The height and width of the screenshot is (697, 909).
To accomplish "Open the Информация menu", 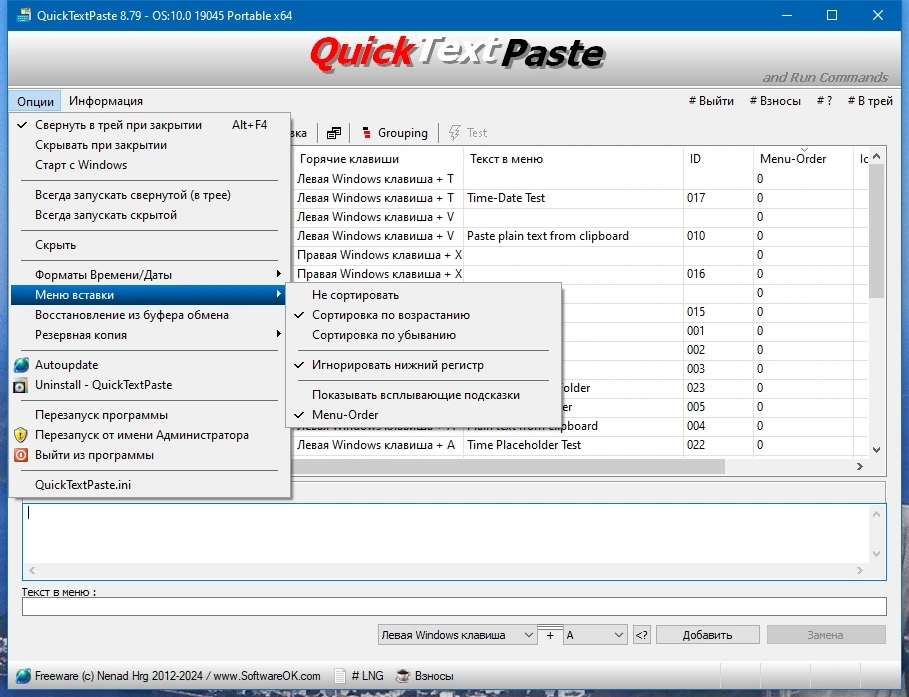I will click(106, 101).
